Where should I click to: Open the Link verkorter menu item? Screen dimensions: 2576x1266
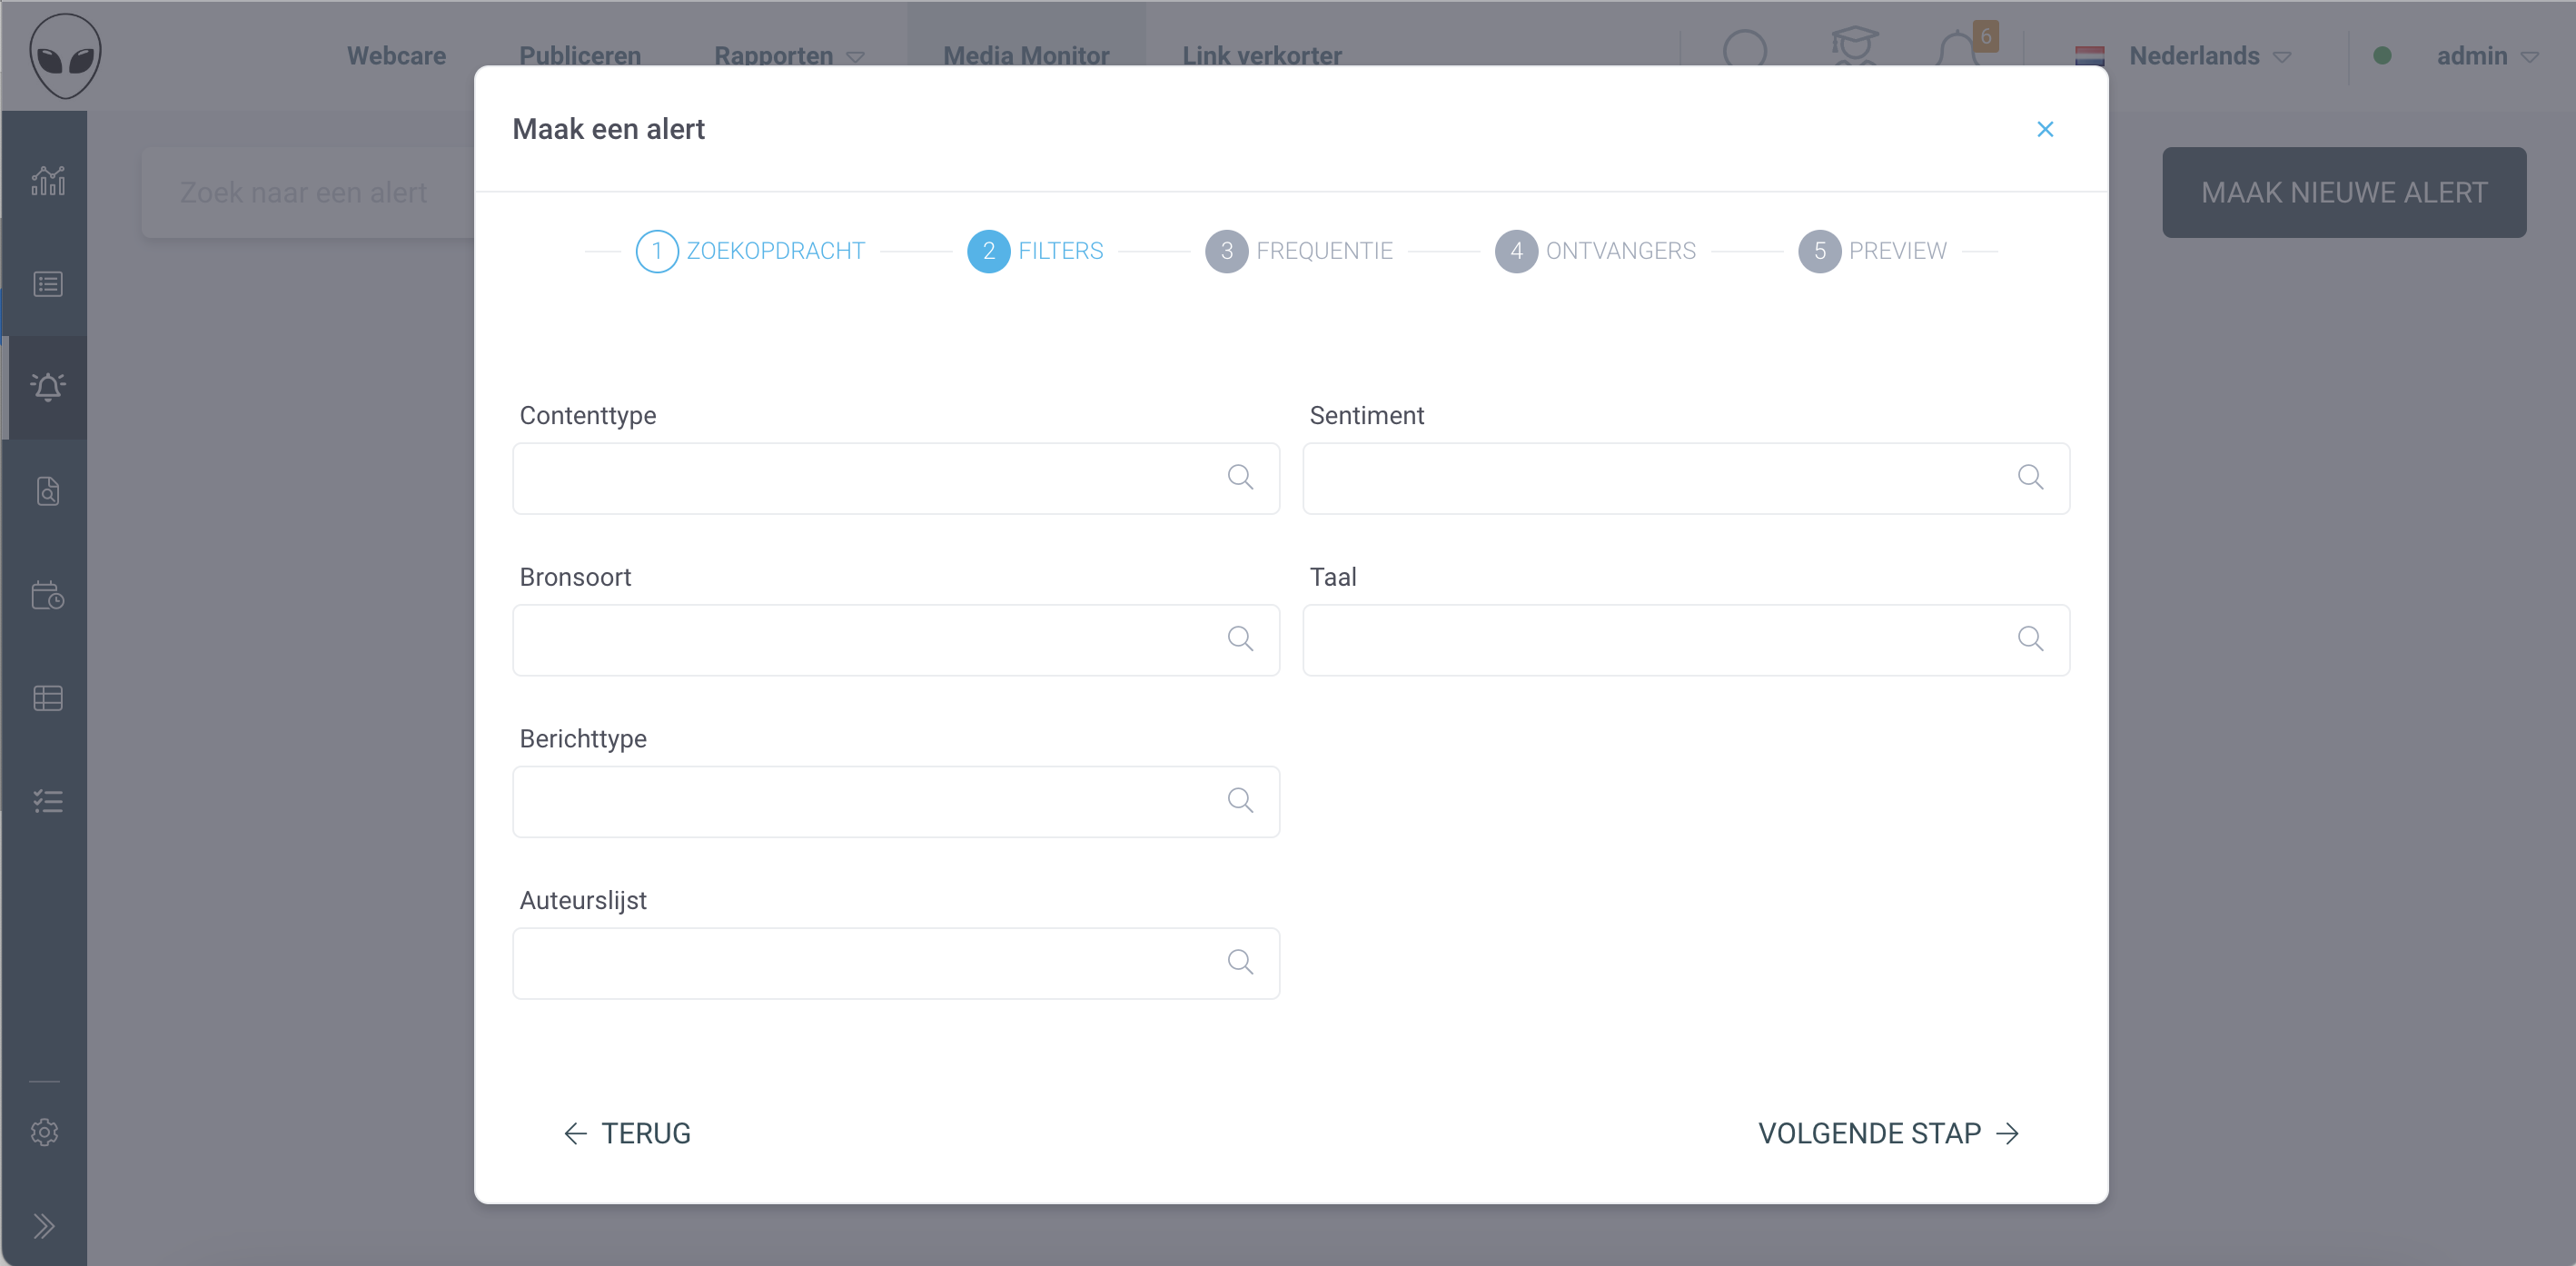pyautogui.click(x=1262, y=55)
